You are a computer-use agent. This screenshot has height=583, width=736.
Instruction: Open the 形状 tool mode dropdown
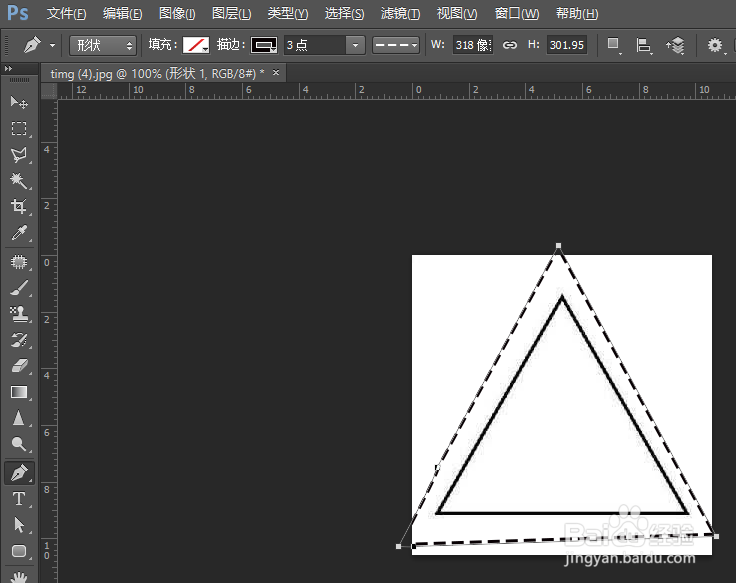point(103,46)
